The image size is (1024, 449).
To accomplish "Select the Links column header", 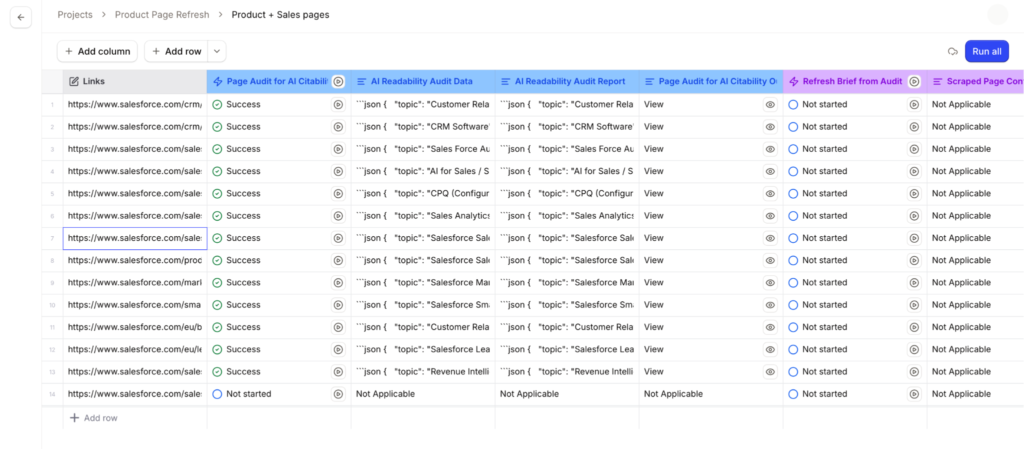I will (135, 82).
